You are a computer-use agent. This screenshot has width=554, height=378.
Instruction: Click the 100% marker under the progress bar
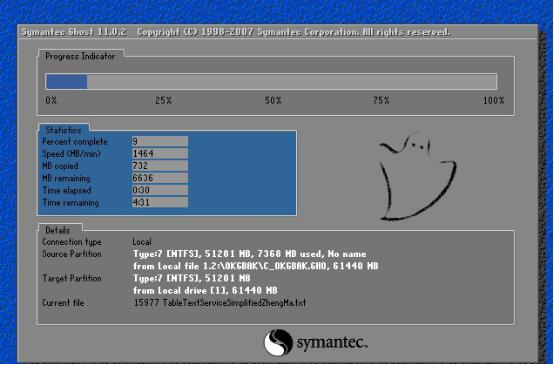click(494, 100)
